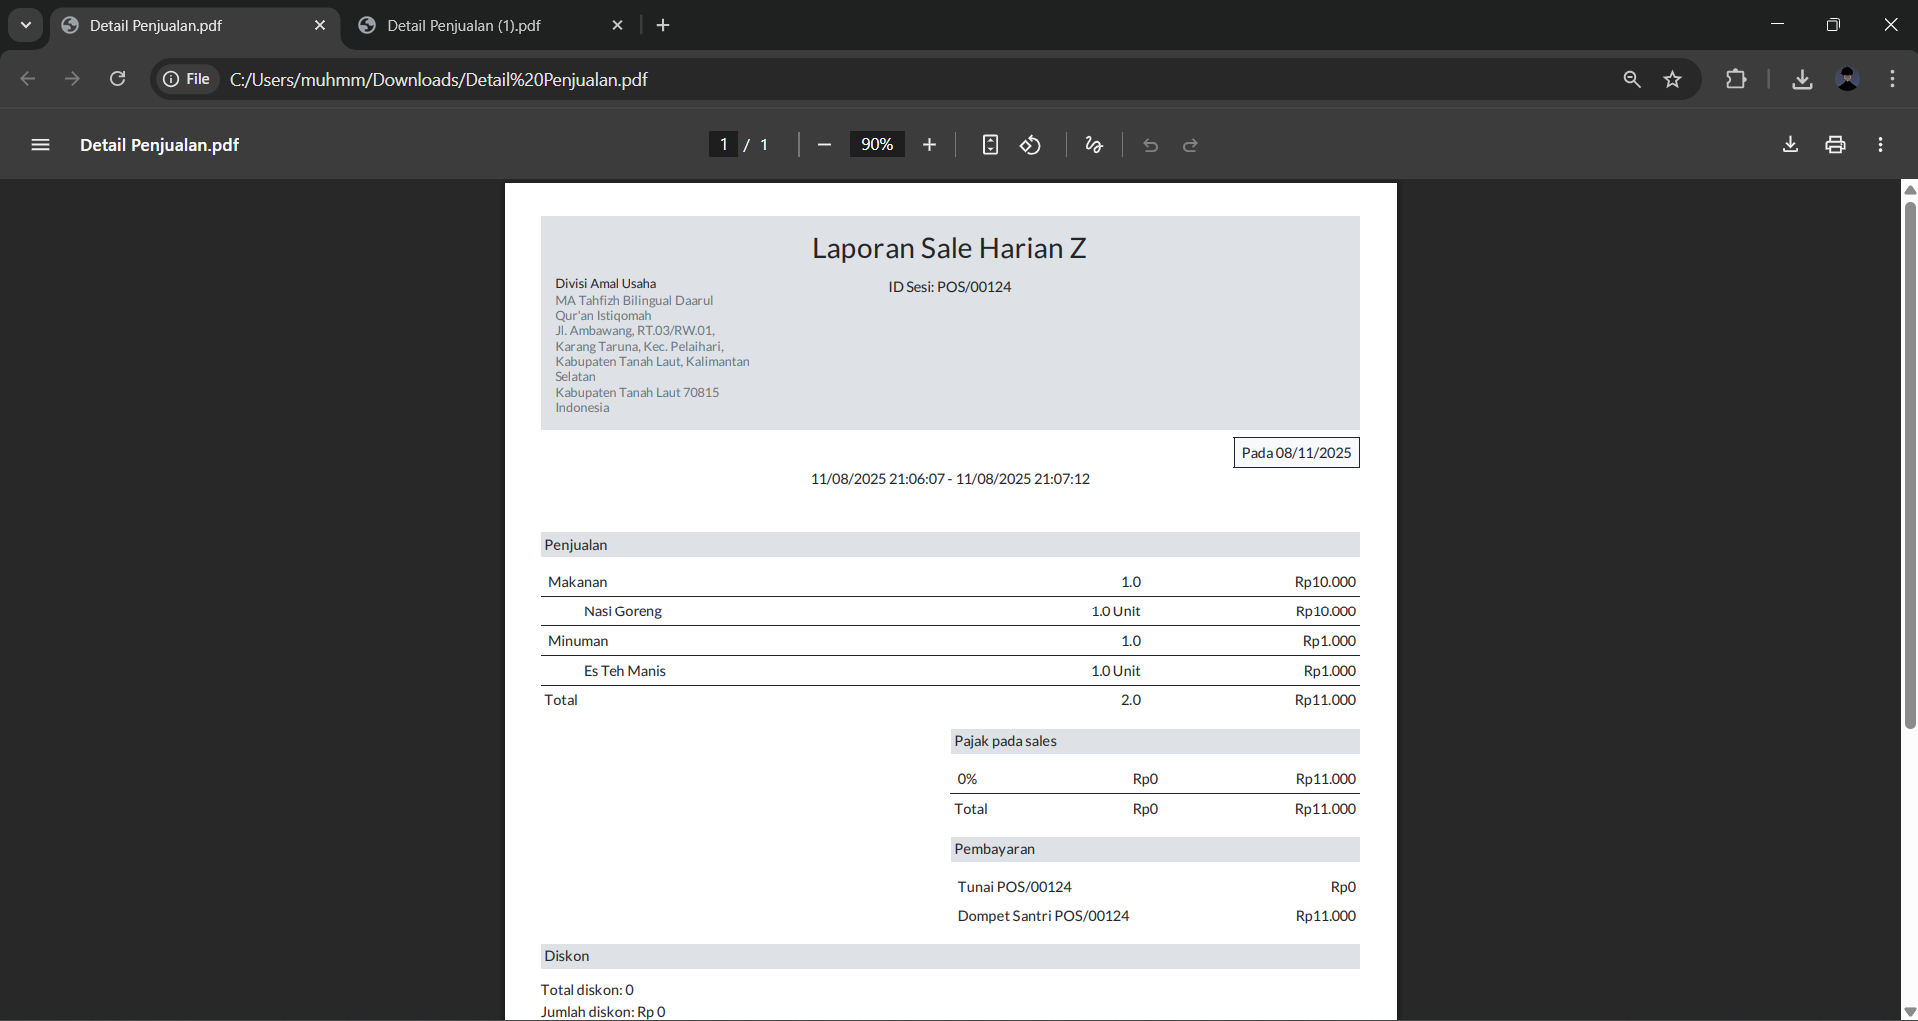Screen dimensions: 1918x1021
Task: Click the Fit to page icon
Action: click(990, 145)
